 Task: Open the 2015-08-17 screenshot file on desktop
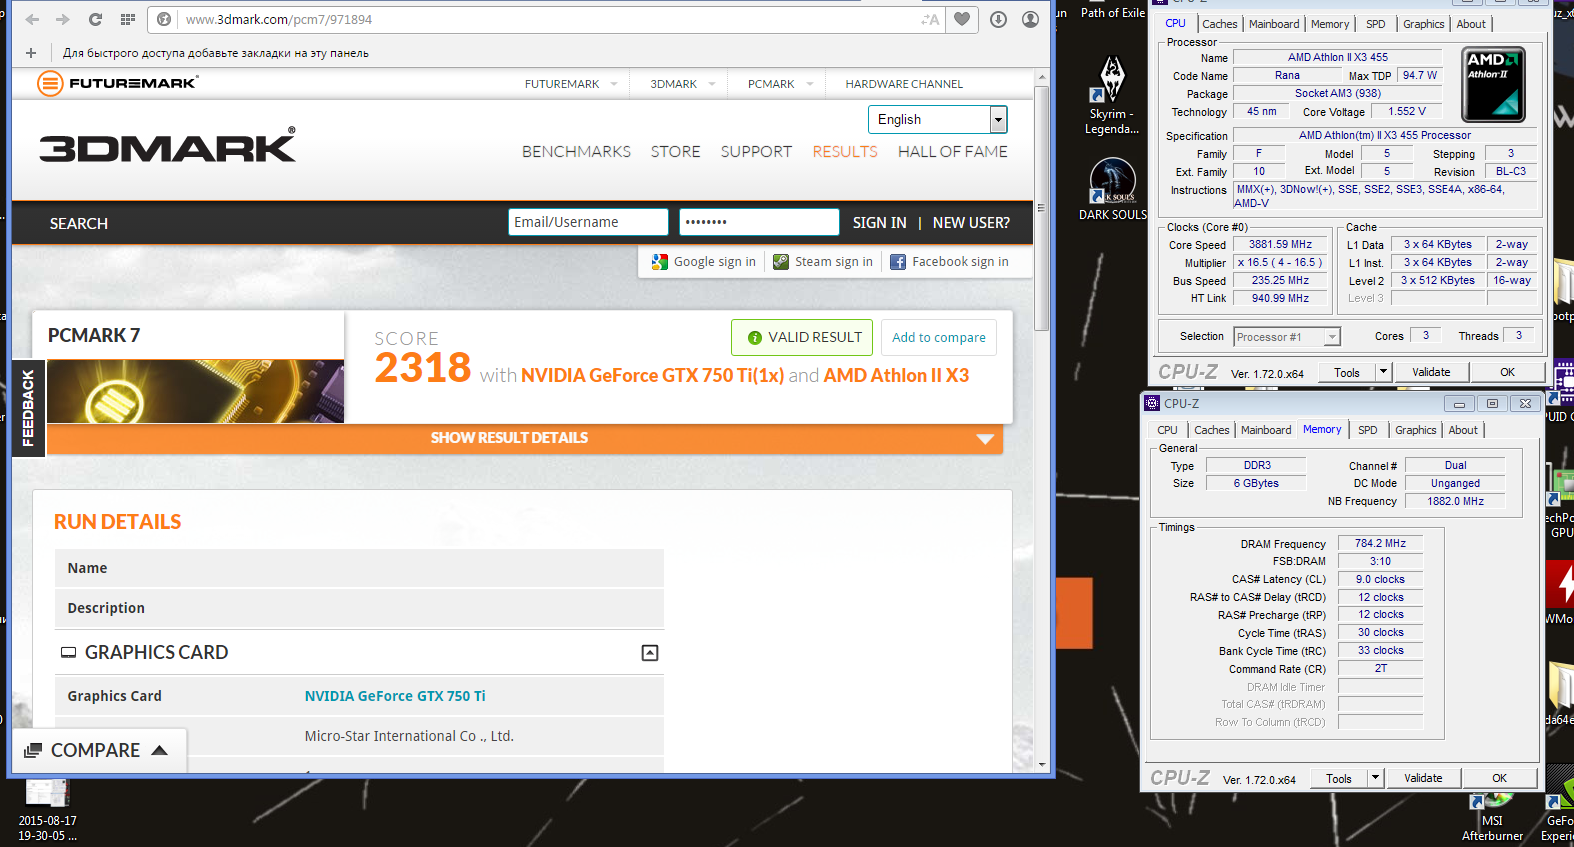[x=47, y=810]
